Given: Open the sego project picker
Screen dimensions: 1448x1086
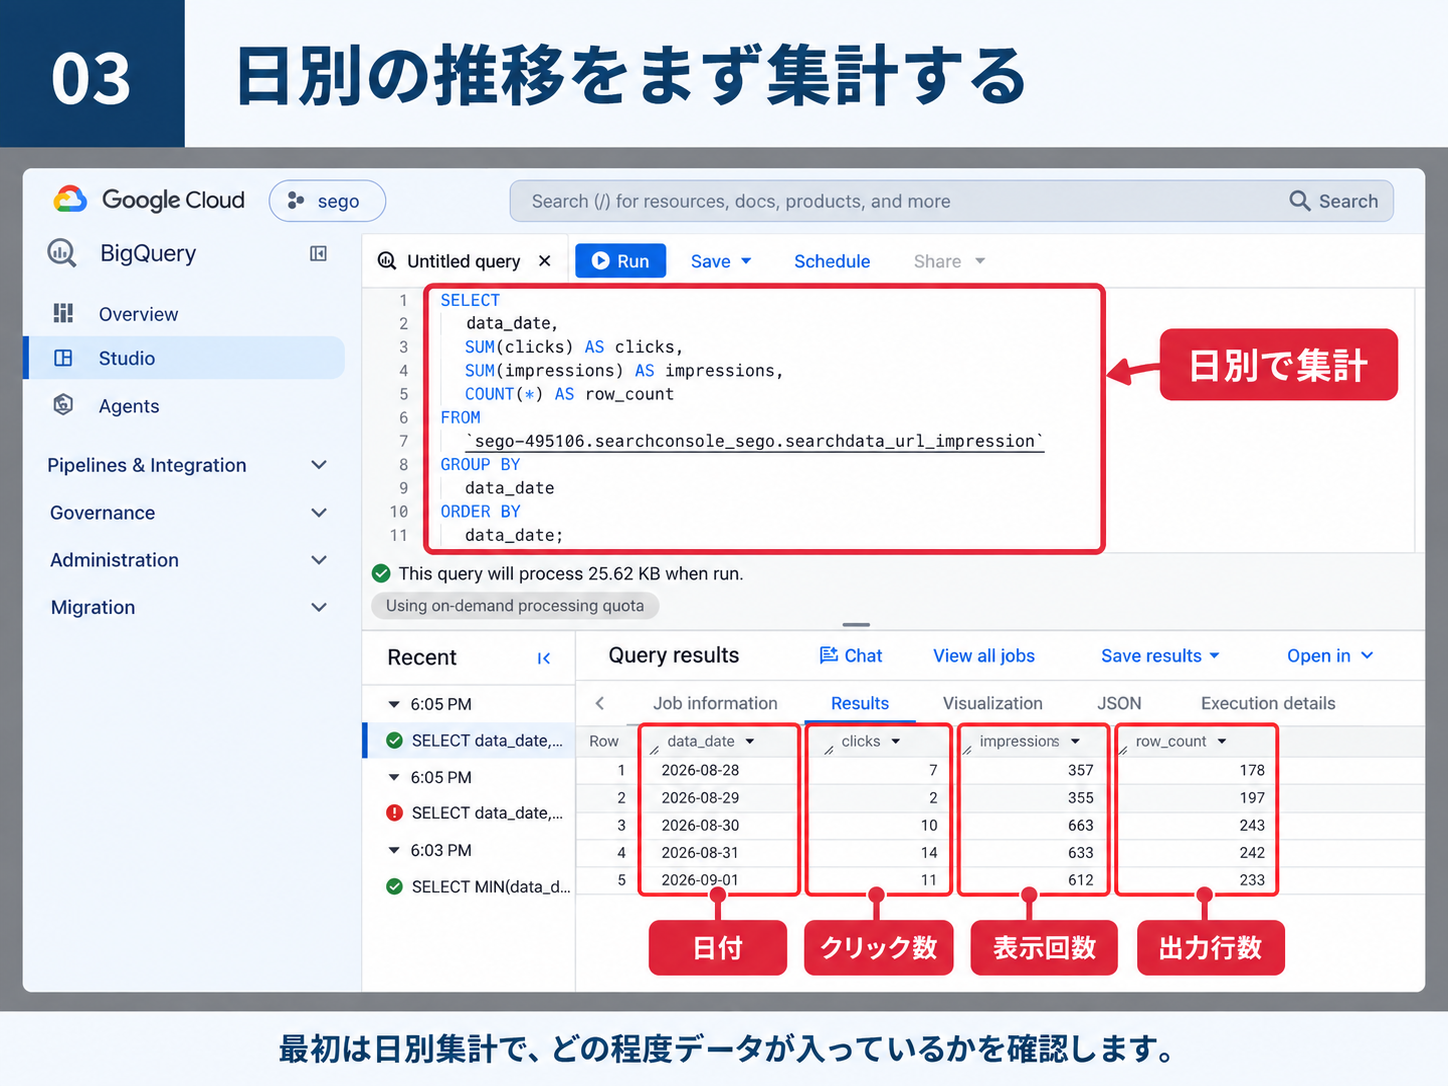Looking at the screenshot, I should tap(327, 201).
